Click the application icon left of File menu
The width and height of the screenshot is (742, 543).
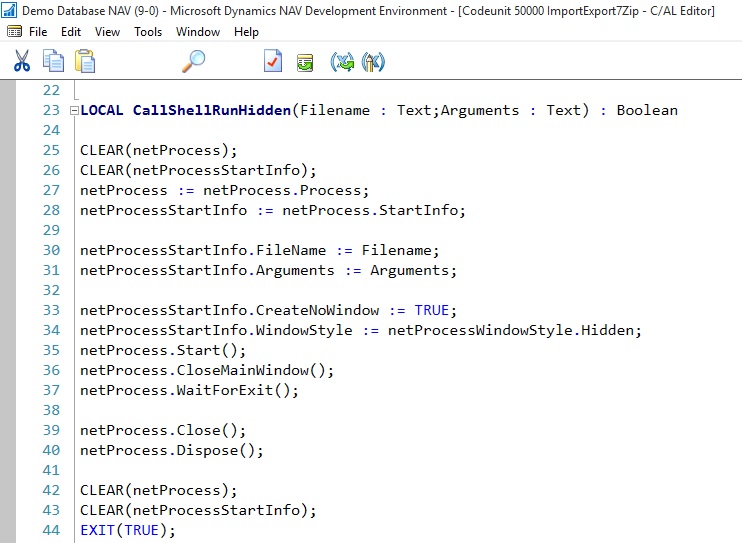14,32
